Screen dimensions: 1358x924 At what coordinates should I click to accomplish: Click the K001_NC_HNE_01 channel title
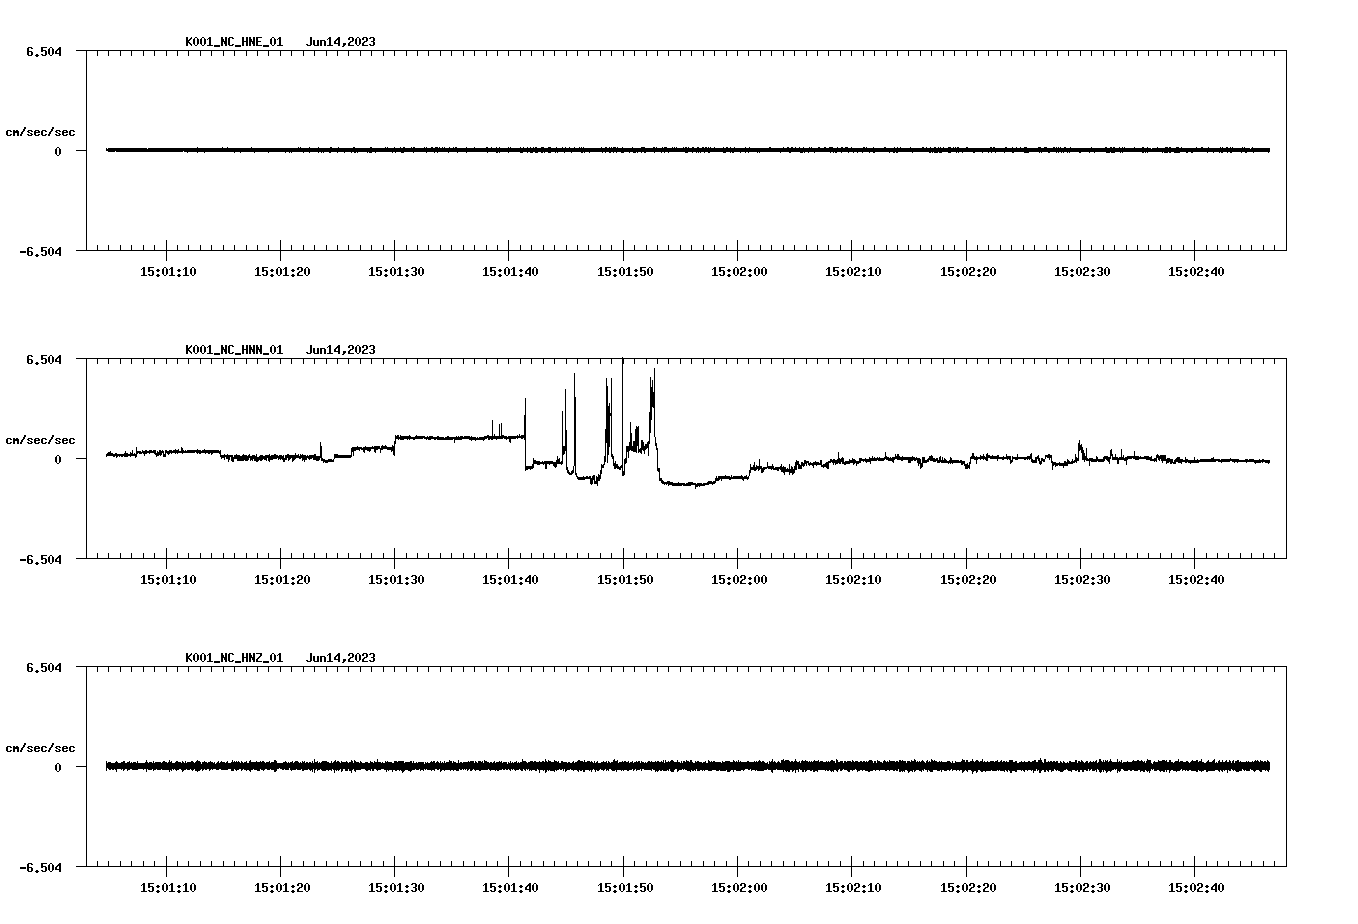(233, 43)
